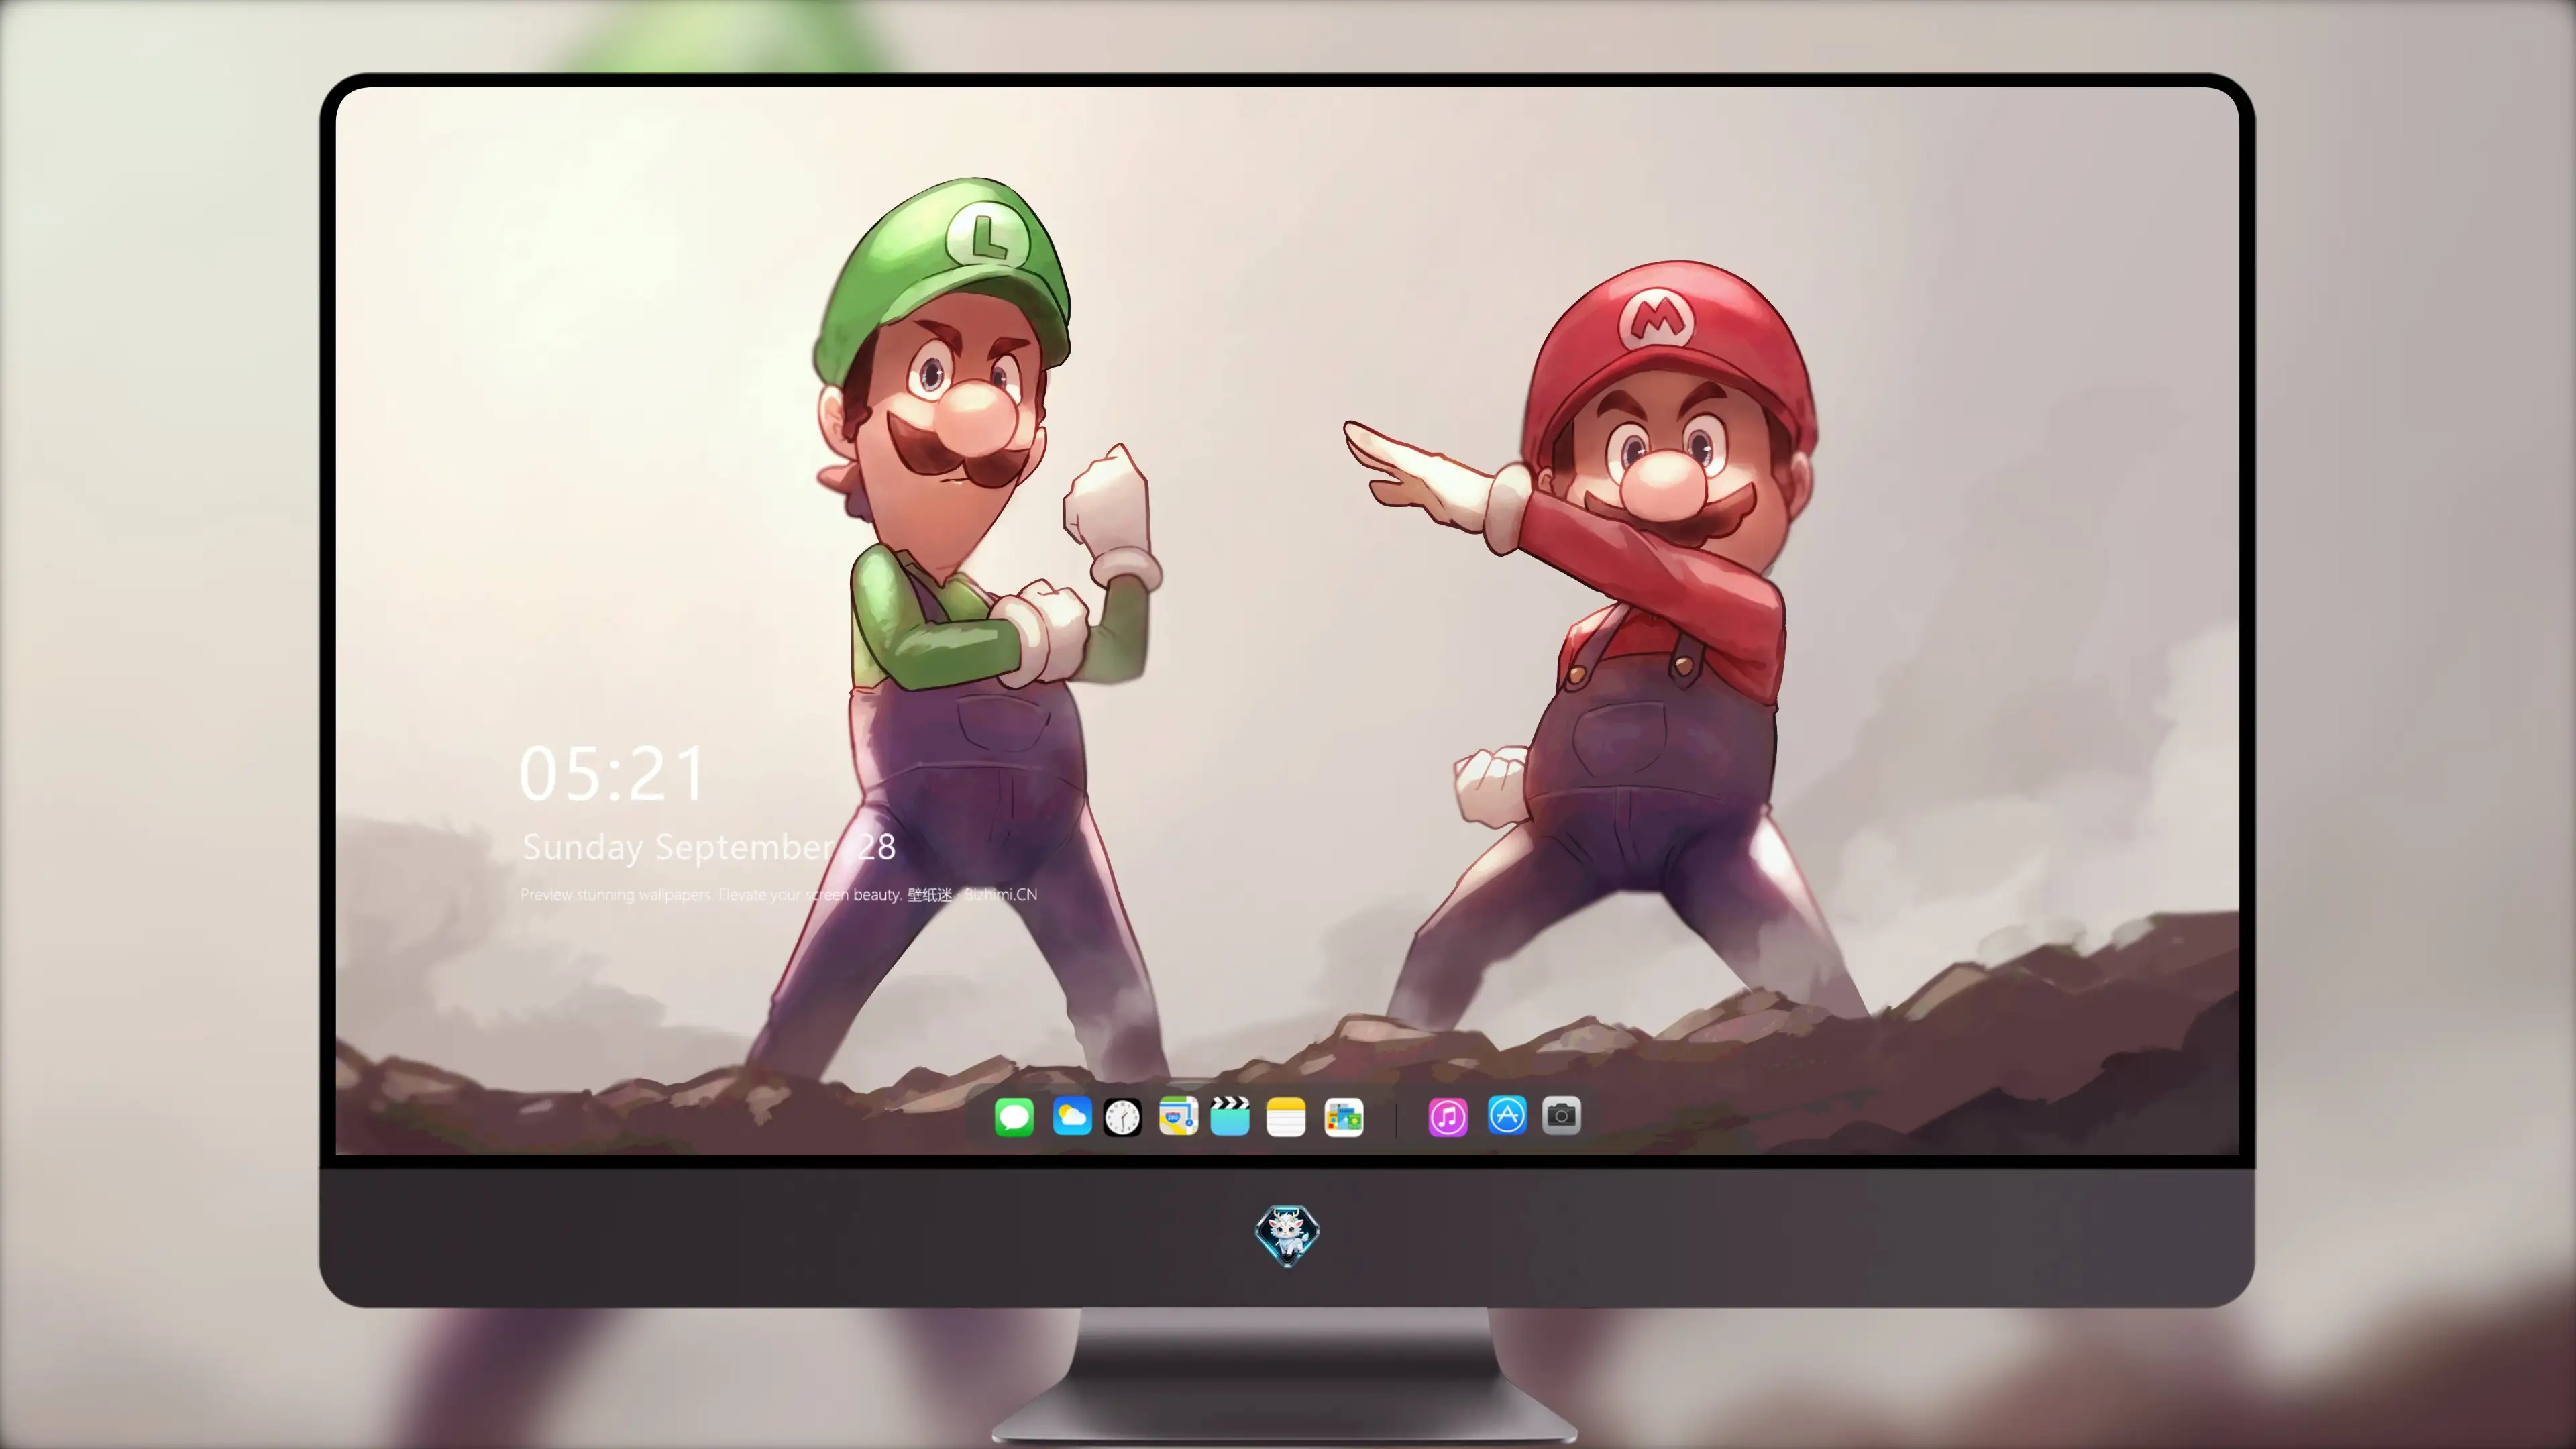Viewport: 2576px width, 1449px height.
Task: Click the Bizhimi.CN wallpaper caption
Action: click(x=779, y=894)
